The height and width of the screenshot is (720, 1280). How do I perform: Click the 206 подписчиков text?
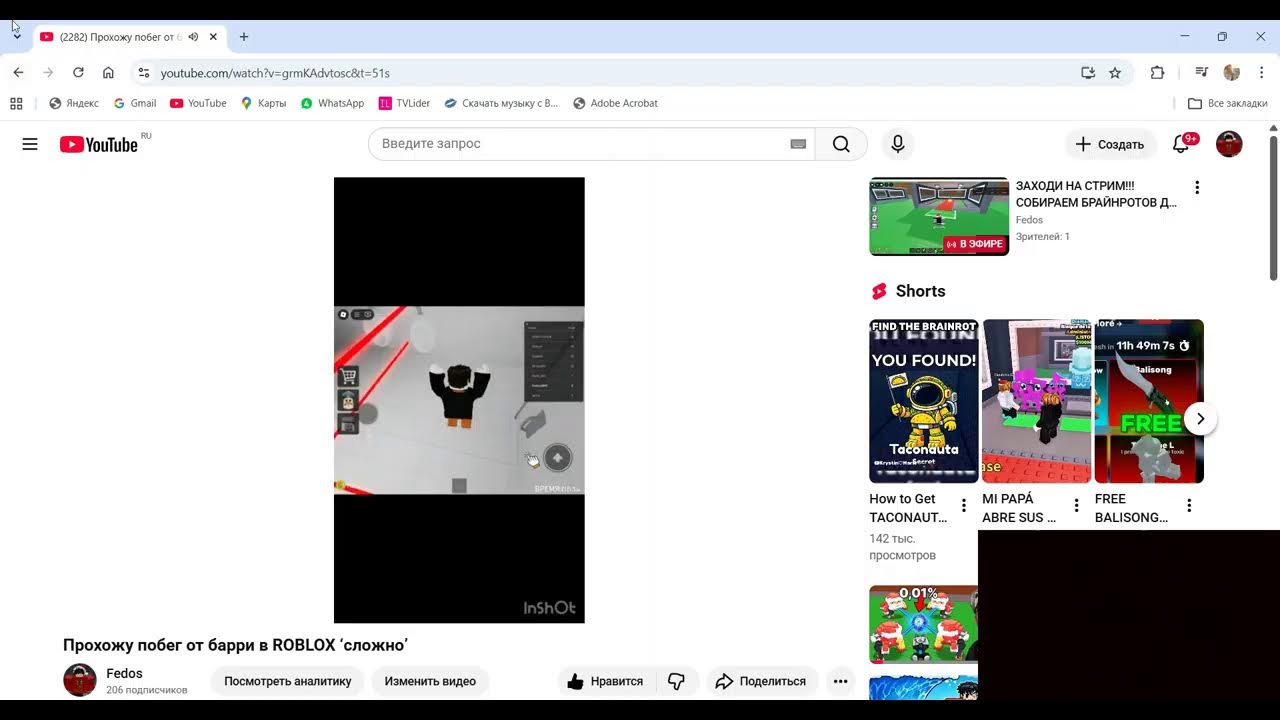147,690
